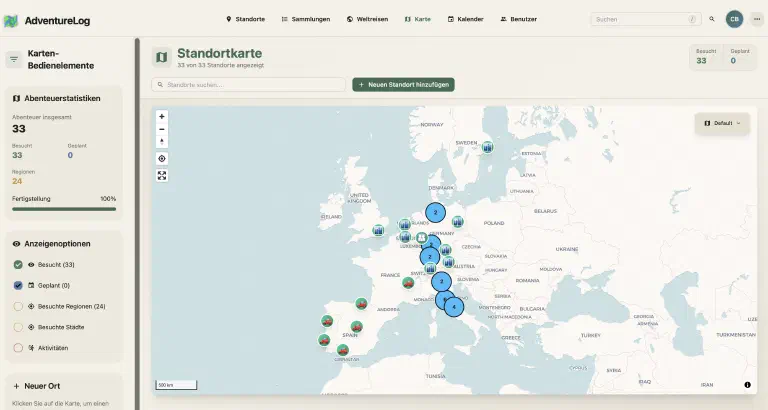The height and width of the screenshot is (410, 768).
Task: Click the Standorte suchen search field
Action: coord(249,85)
